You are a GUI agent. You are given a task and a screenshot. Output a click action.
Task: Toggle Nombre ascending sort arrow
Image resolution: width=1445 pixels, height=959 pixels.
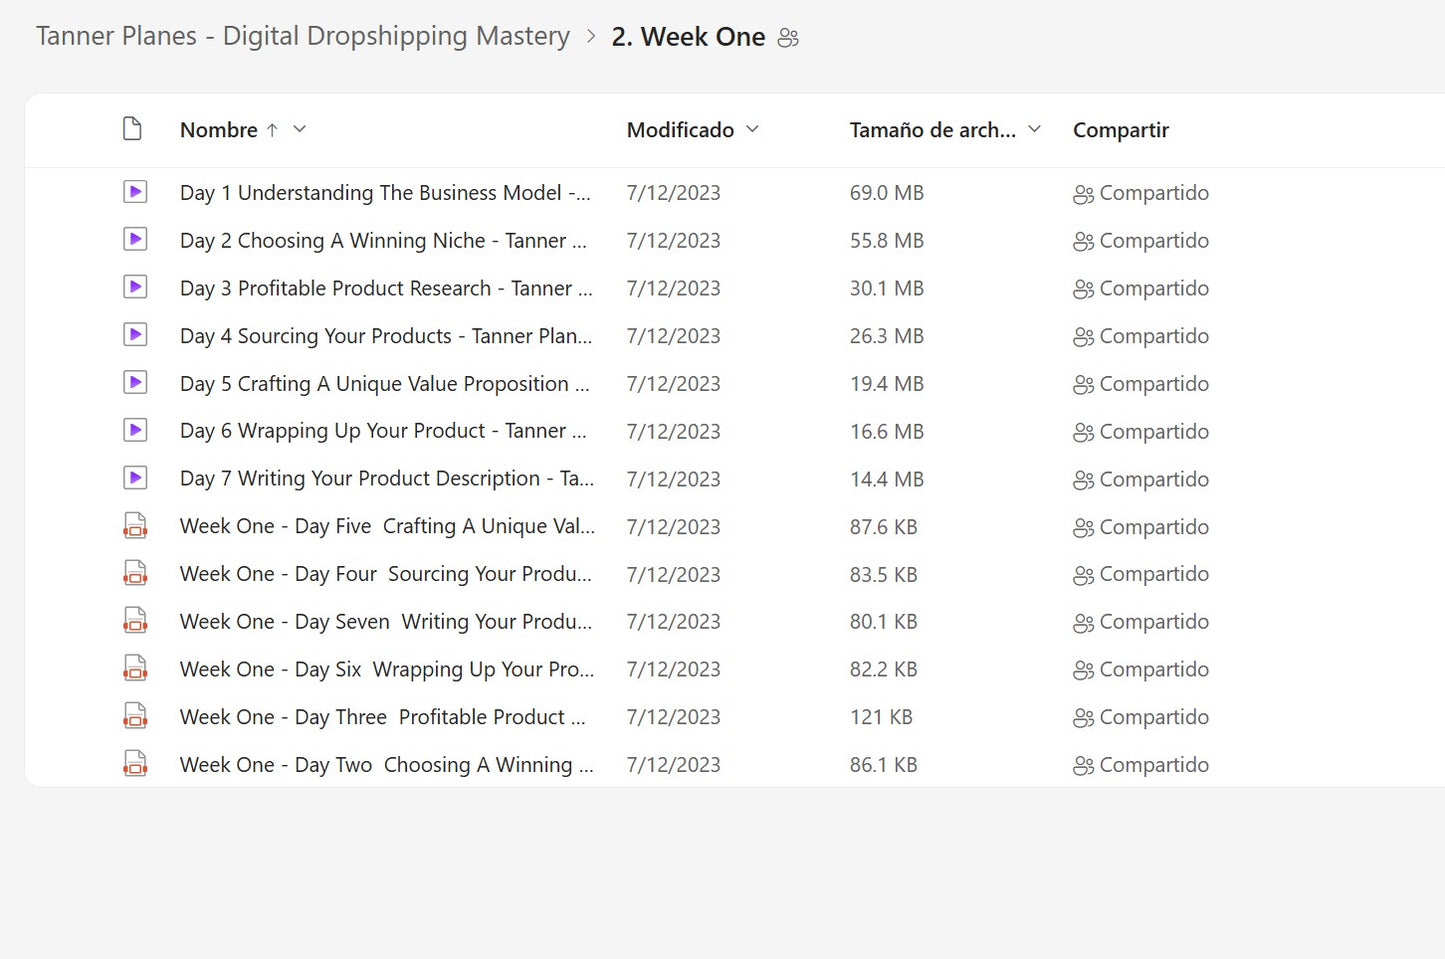click(x=272, y=130)
